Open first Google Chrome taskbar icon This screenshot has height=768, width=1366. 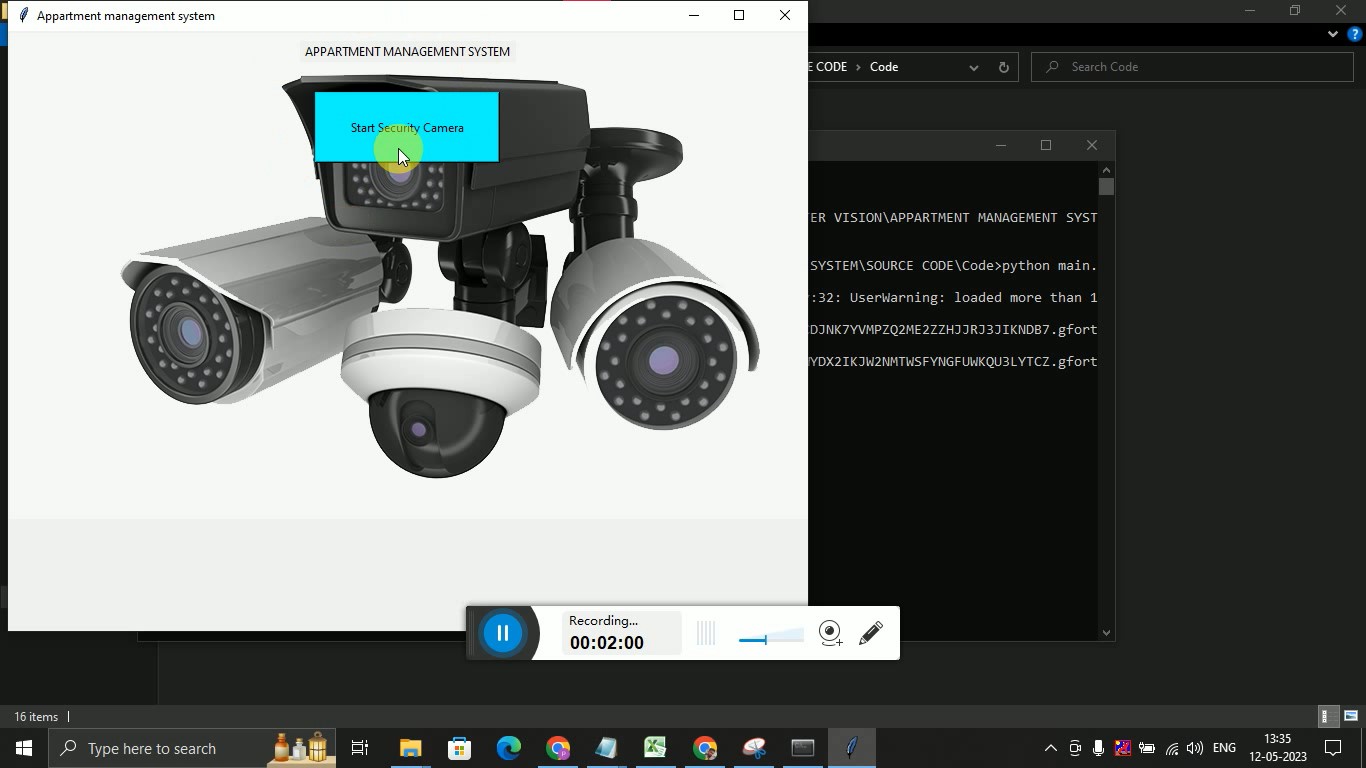click(x=557, y=748)
